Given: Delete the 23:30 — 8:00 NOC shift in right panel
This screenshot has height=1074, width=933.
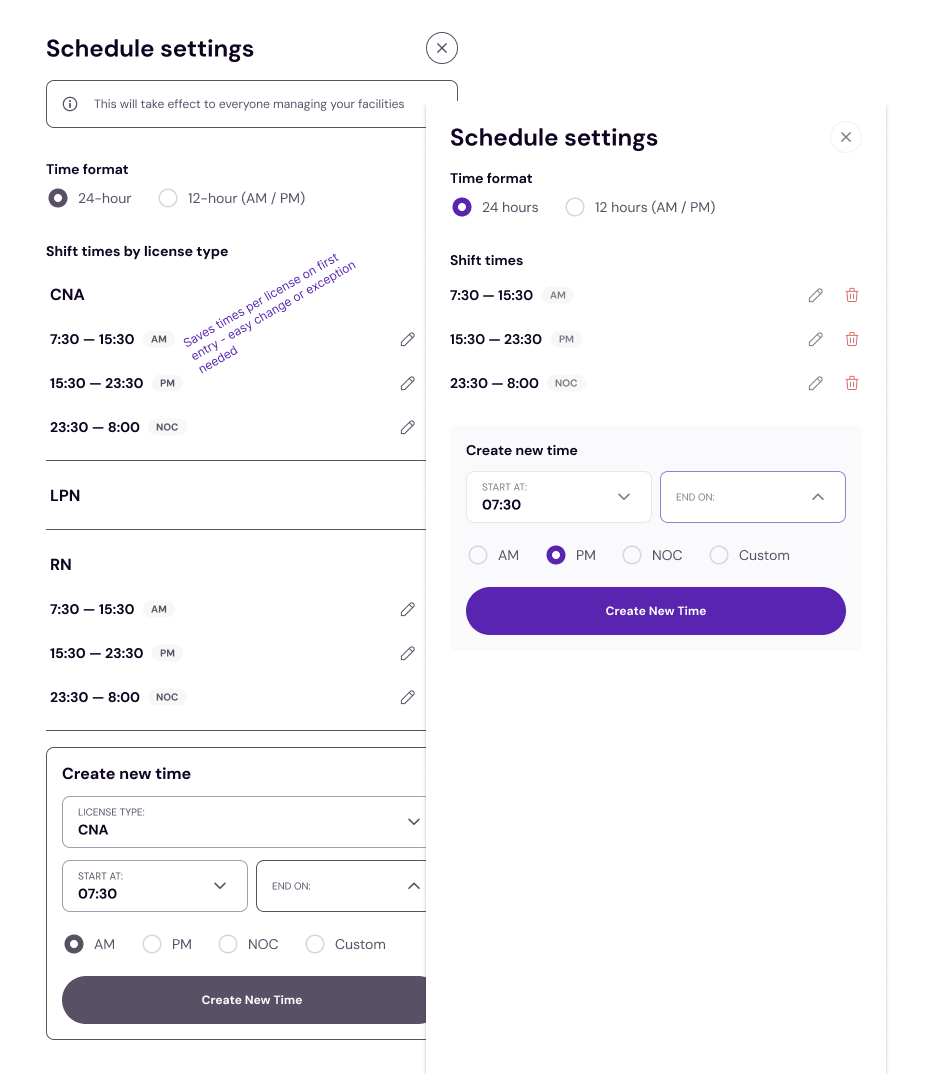Looking at the screenshot, I should click(x=852, y=384).
